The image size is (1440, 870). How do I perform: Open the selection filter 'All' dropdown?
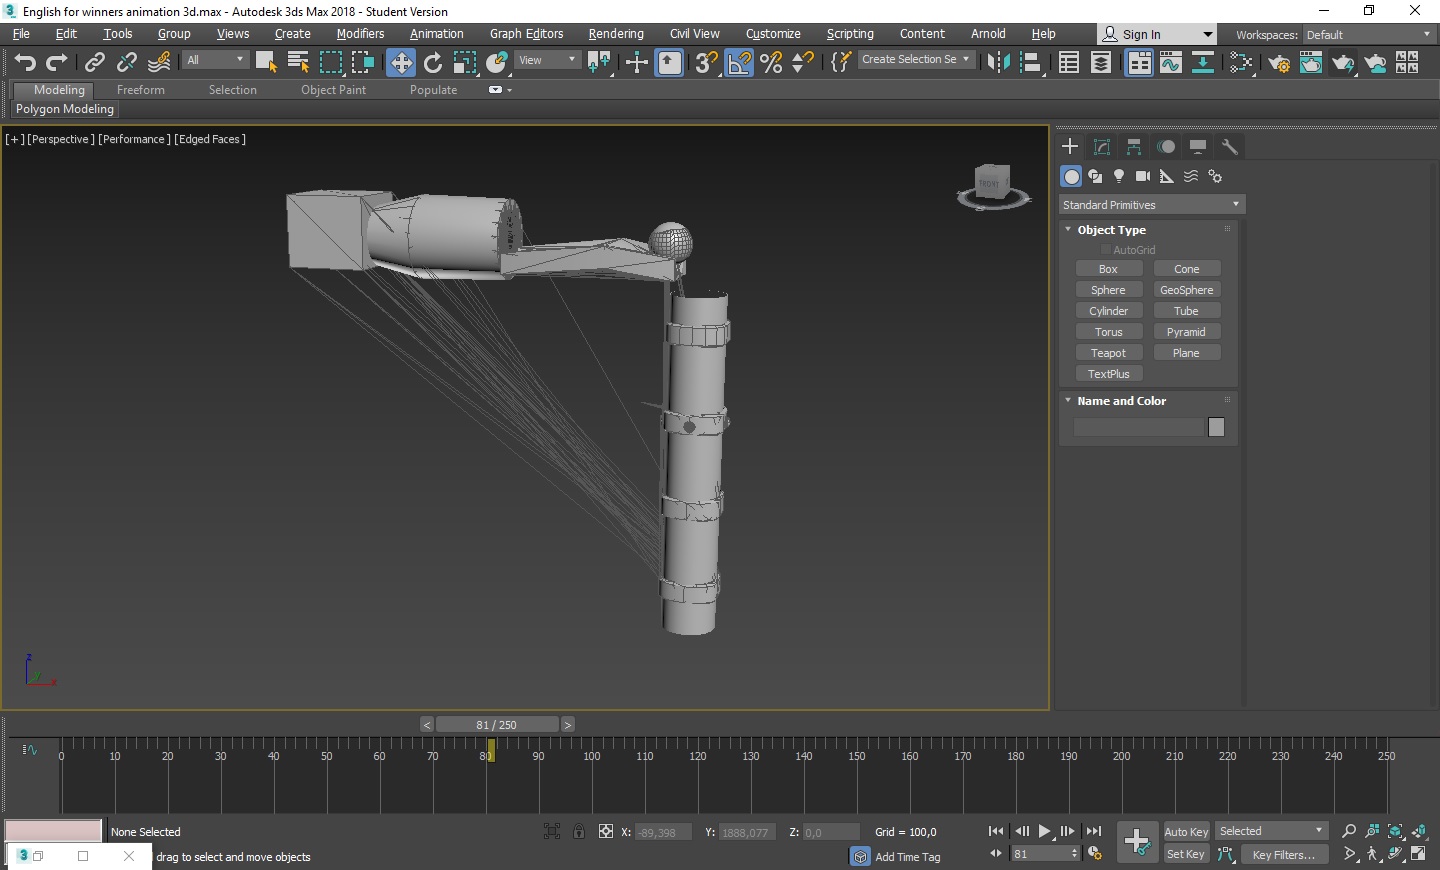pyautogui.click(x=215, y=60)
